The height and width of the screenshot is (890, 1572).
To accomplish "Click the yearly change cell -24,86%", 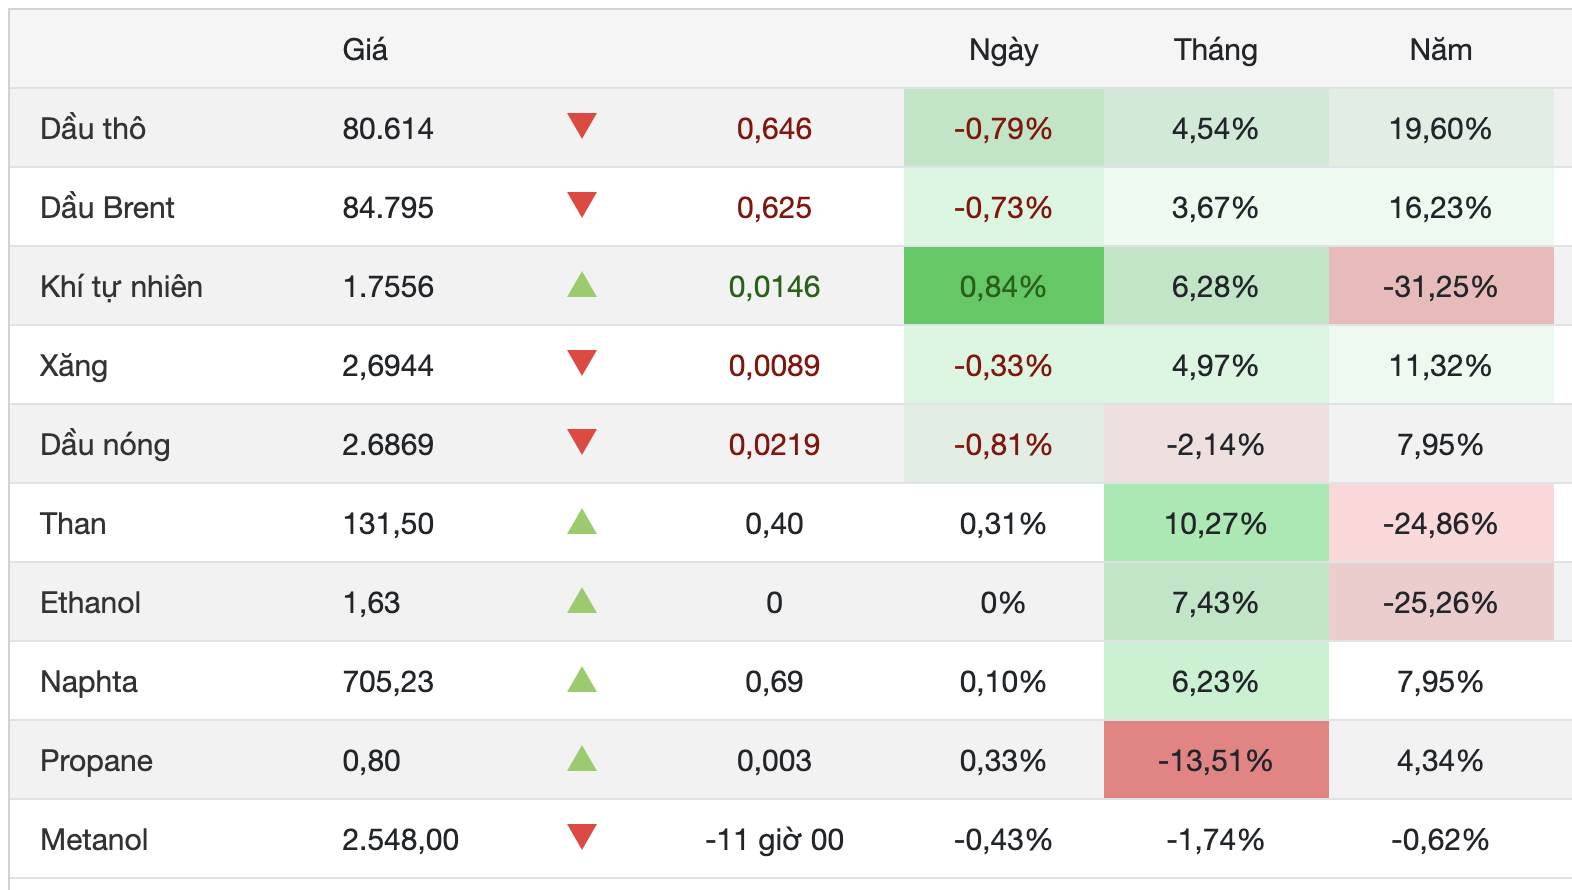I will [x=1441, y=524].
